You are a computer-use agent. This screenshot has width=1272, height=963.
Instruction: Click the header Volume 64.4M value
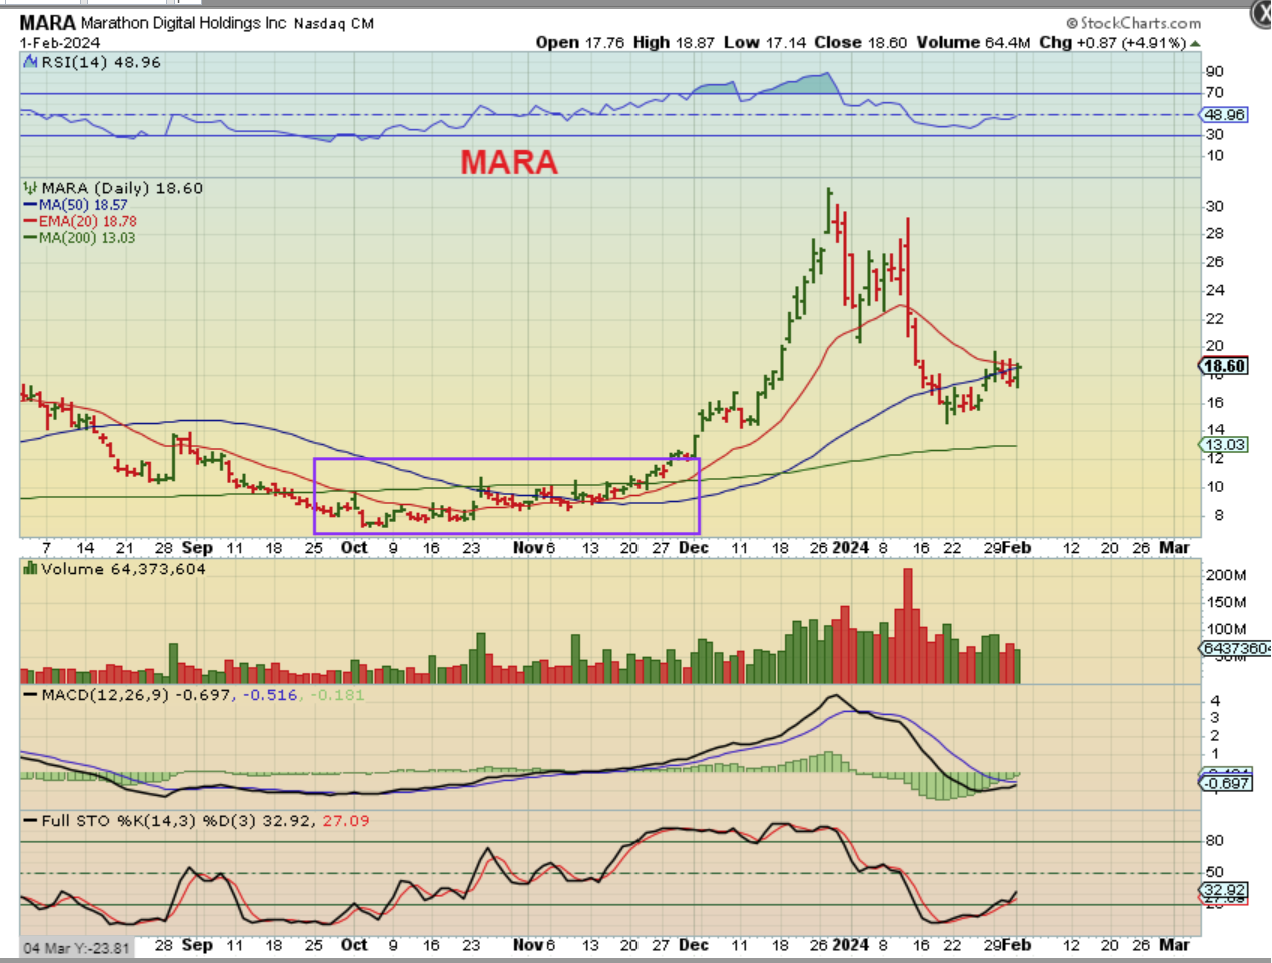[x=973, y=42]
